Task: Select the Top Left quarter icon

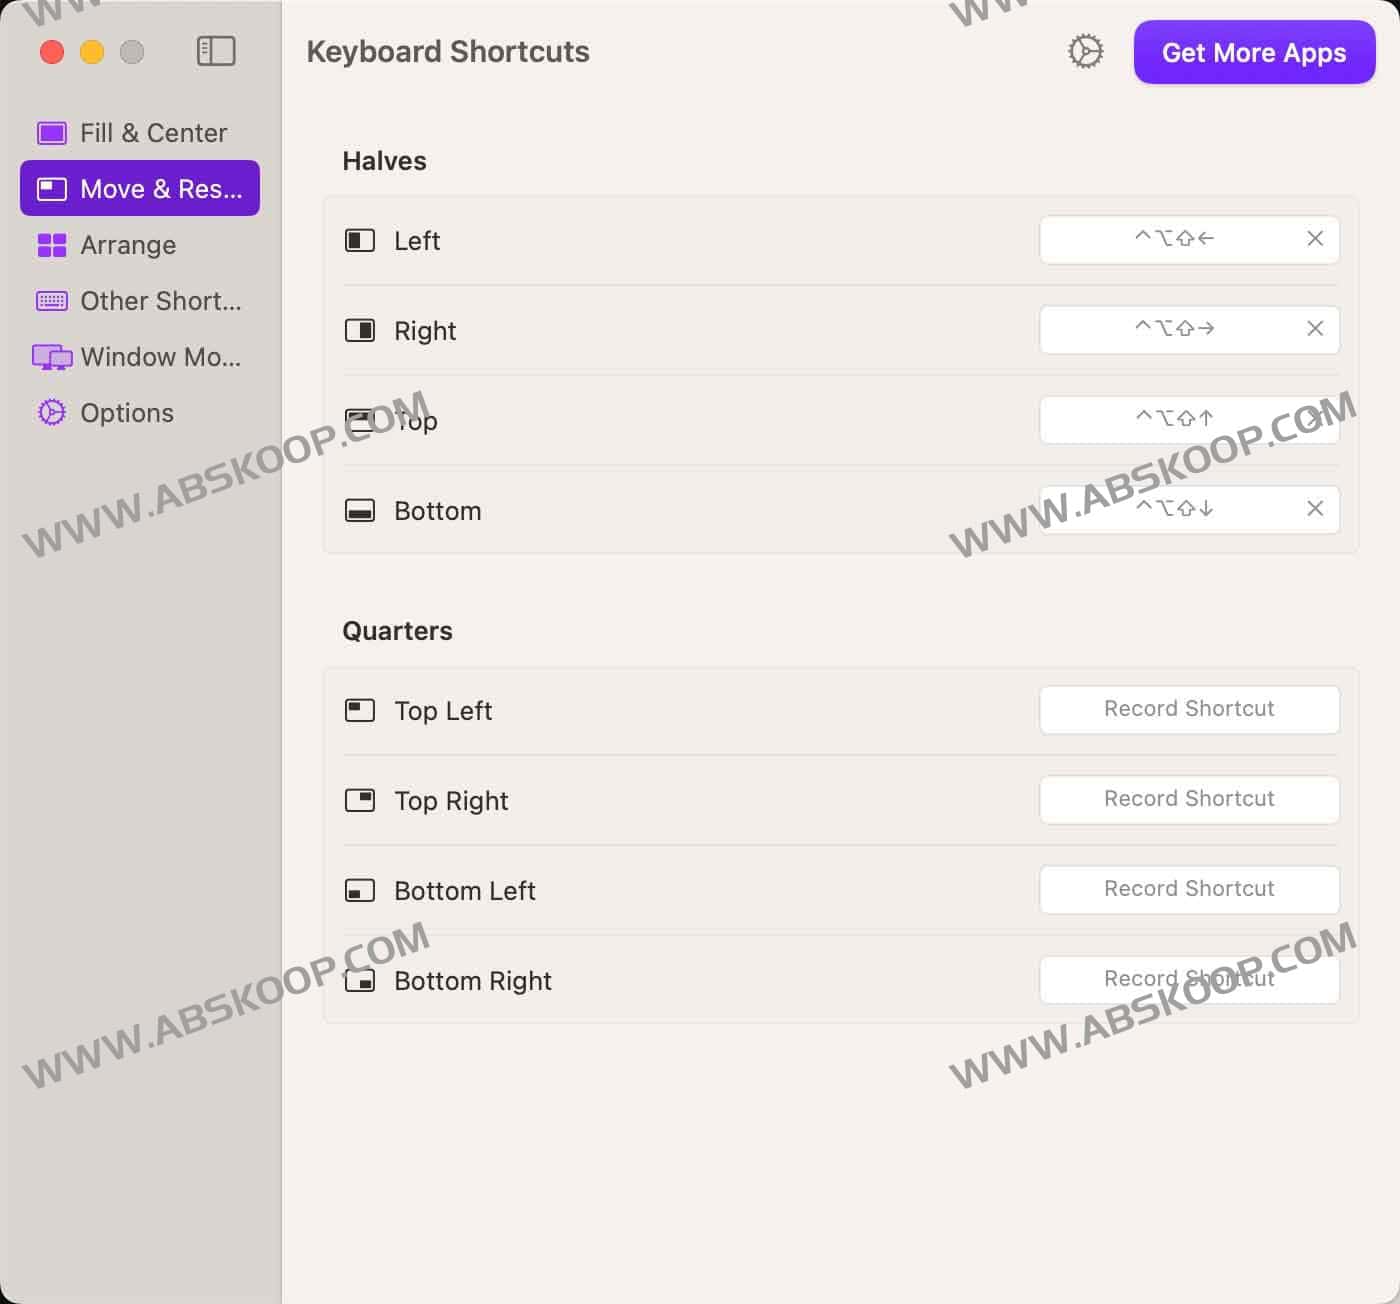Action: point(360,710)
